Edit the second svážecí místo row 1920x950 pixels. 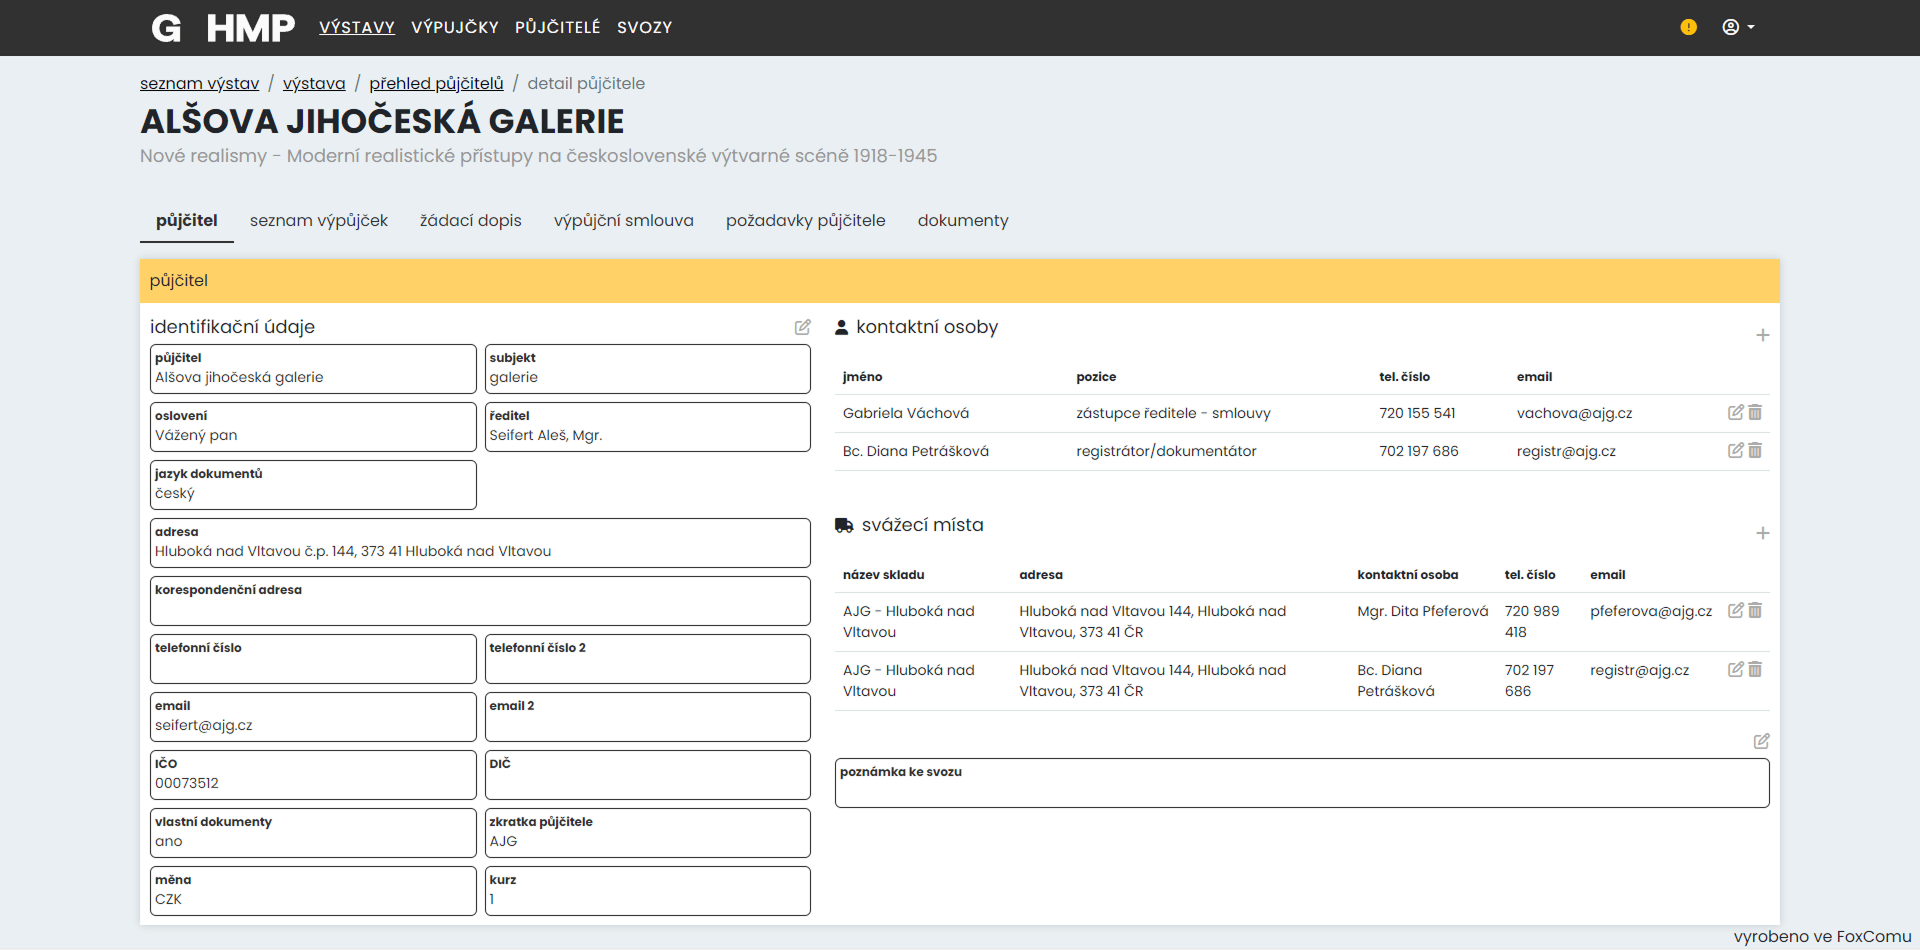click(x=1736, y=669)
